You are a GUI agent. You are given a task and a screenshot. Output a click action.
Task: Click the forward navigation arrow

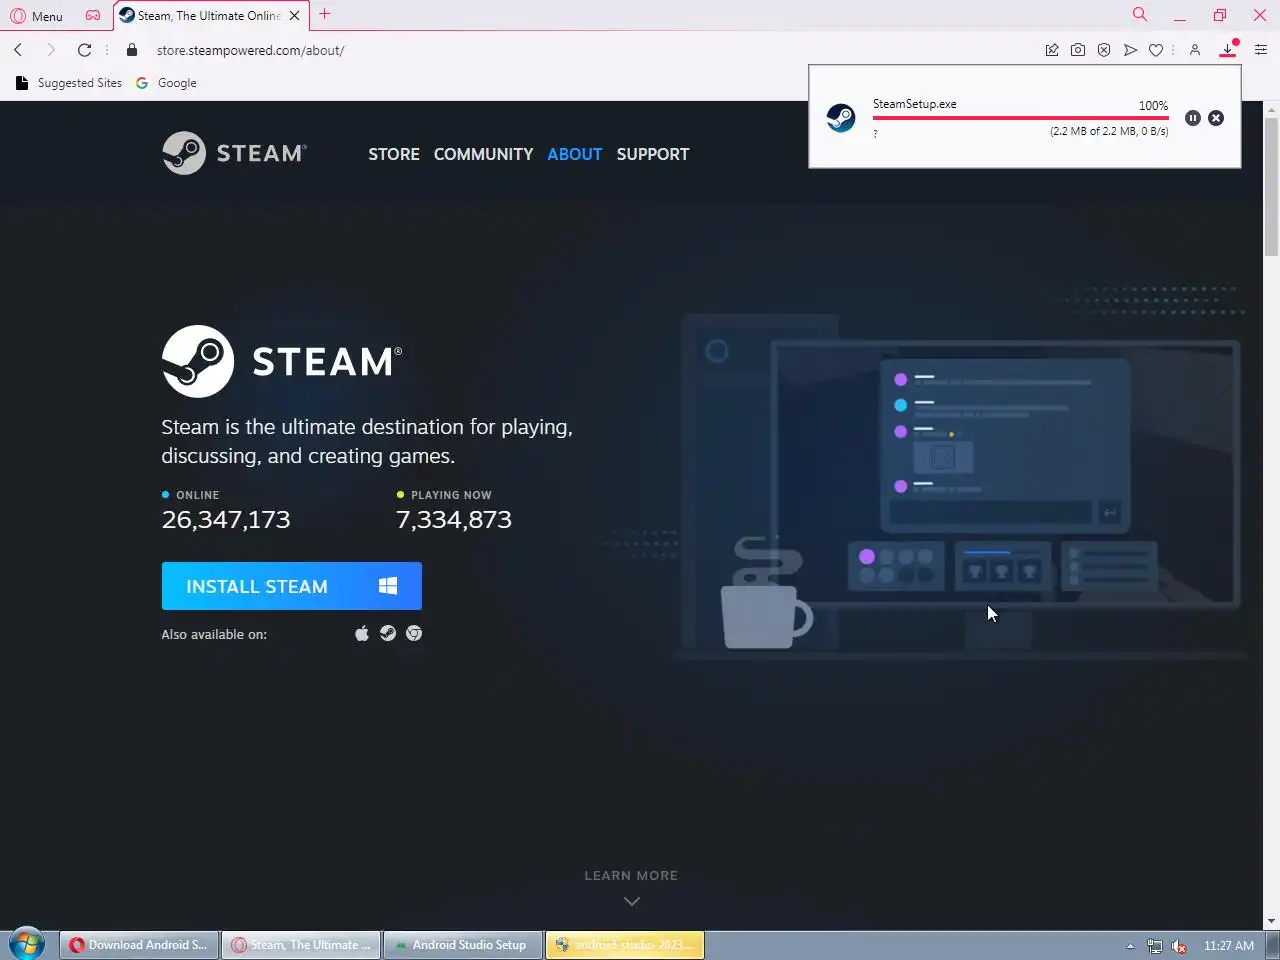pyautogui.click(x=51, y=50)
